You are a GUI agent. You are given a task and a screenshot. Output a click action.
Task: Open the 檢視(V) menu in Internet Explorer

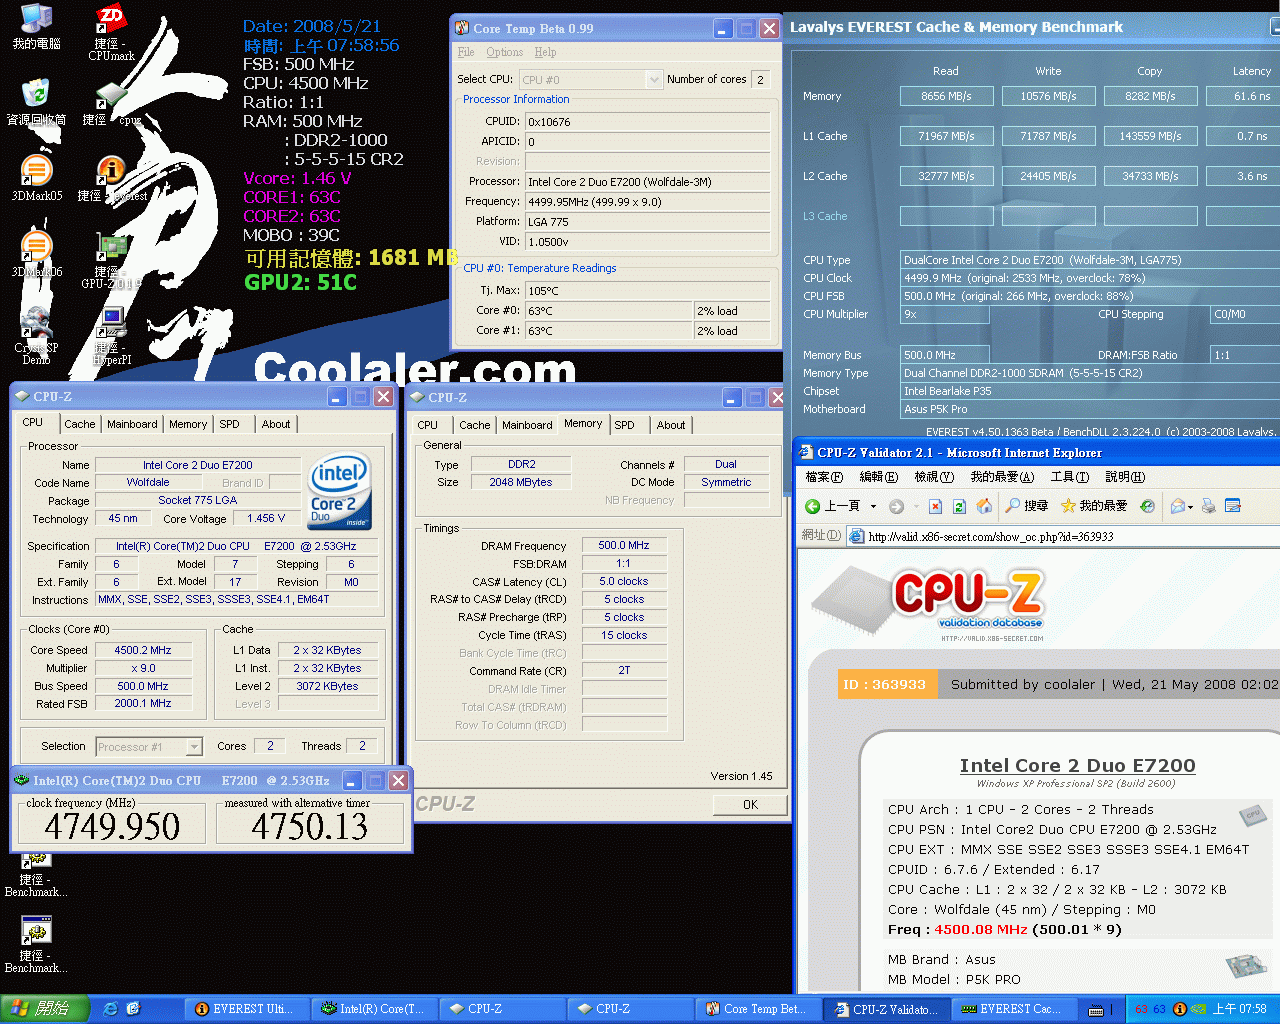point(933,477)
